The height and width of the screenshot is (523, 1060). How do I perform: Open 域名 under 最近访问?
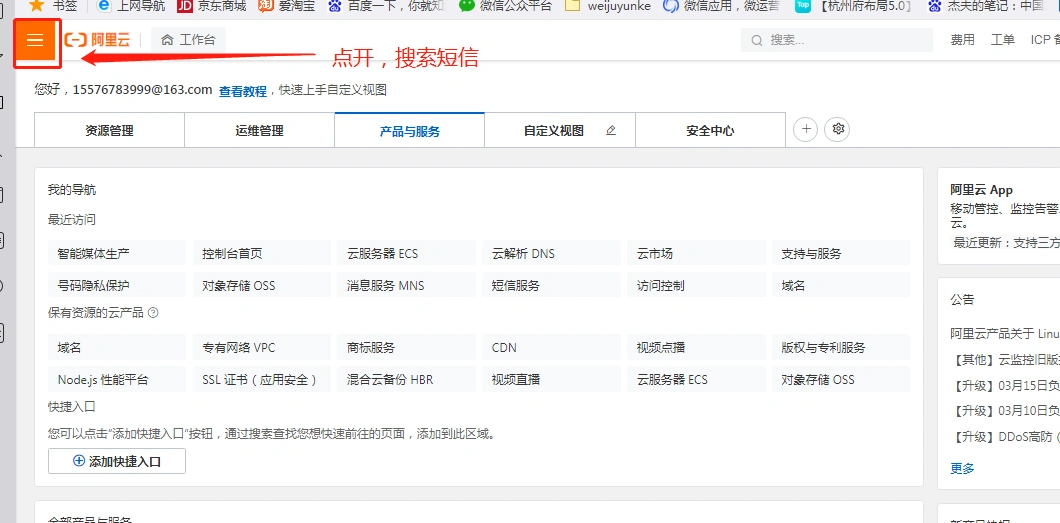coord(841,285)
